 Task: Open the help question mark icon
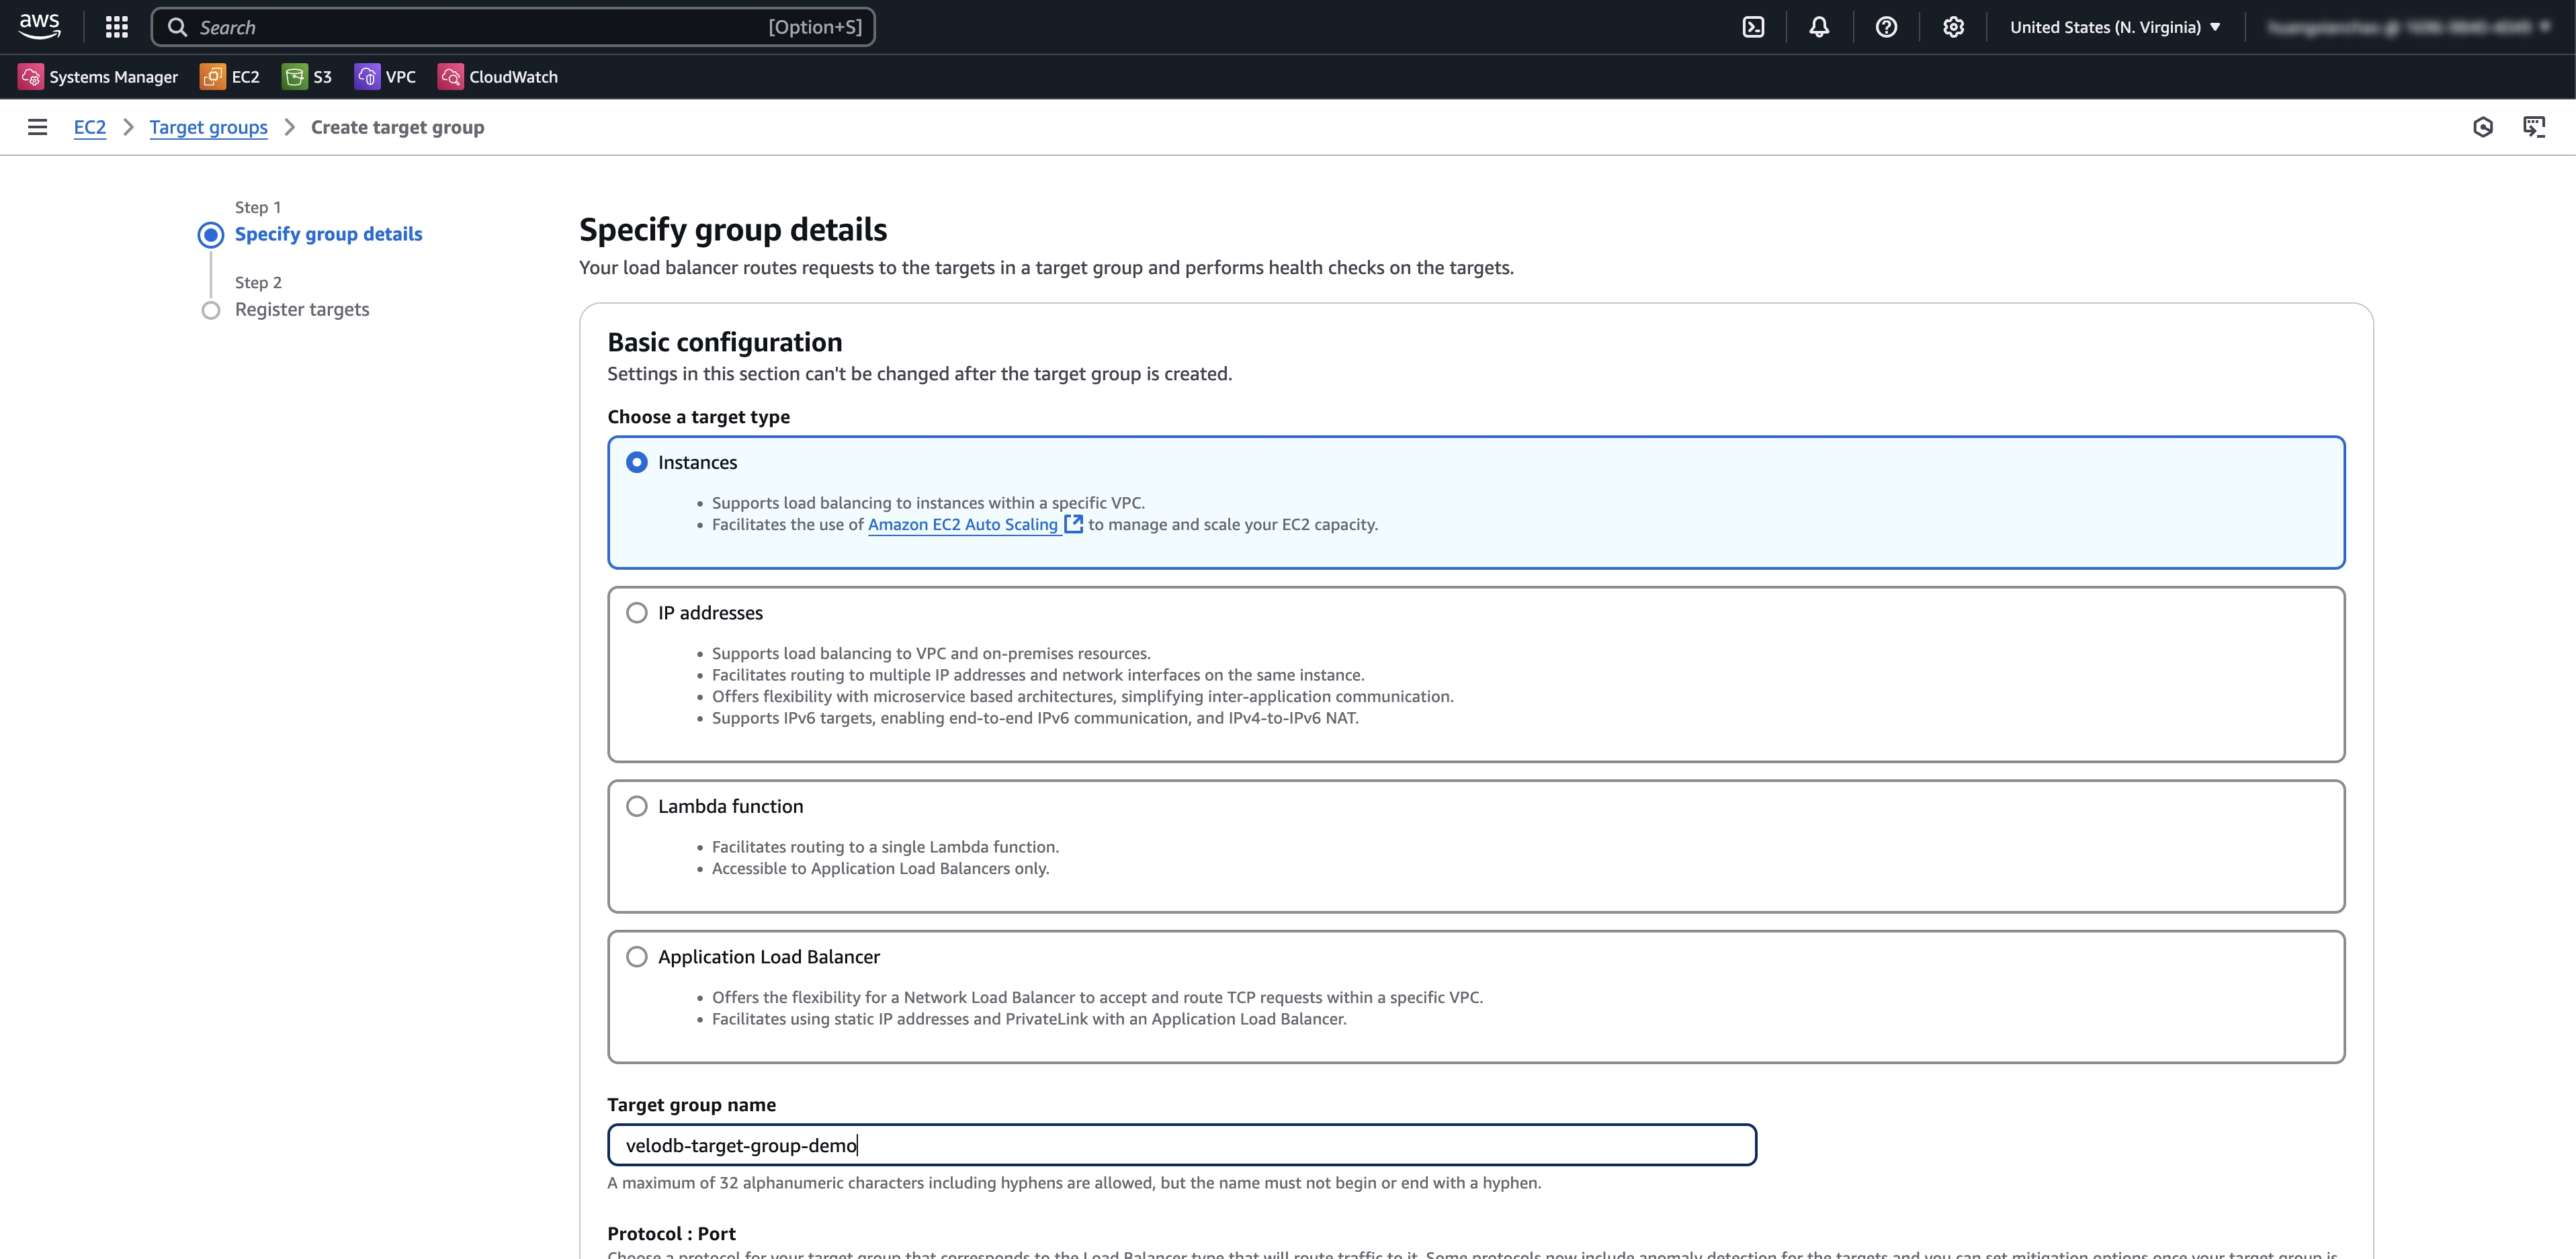point(1886,27)
